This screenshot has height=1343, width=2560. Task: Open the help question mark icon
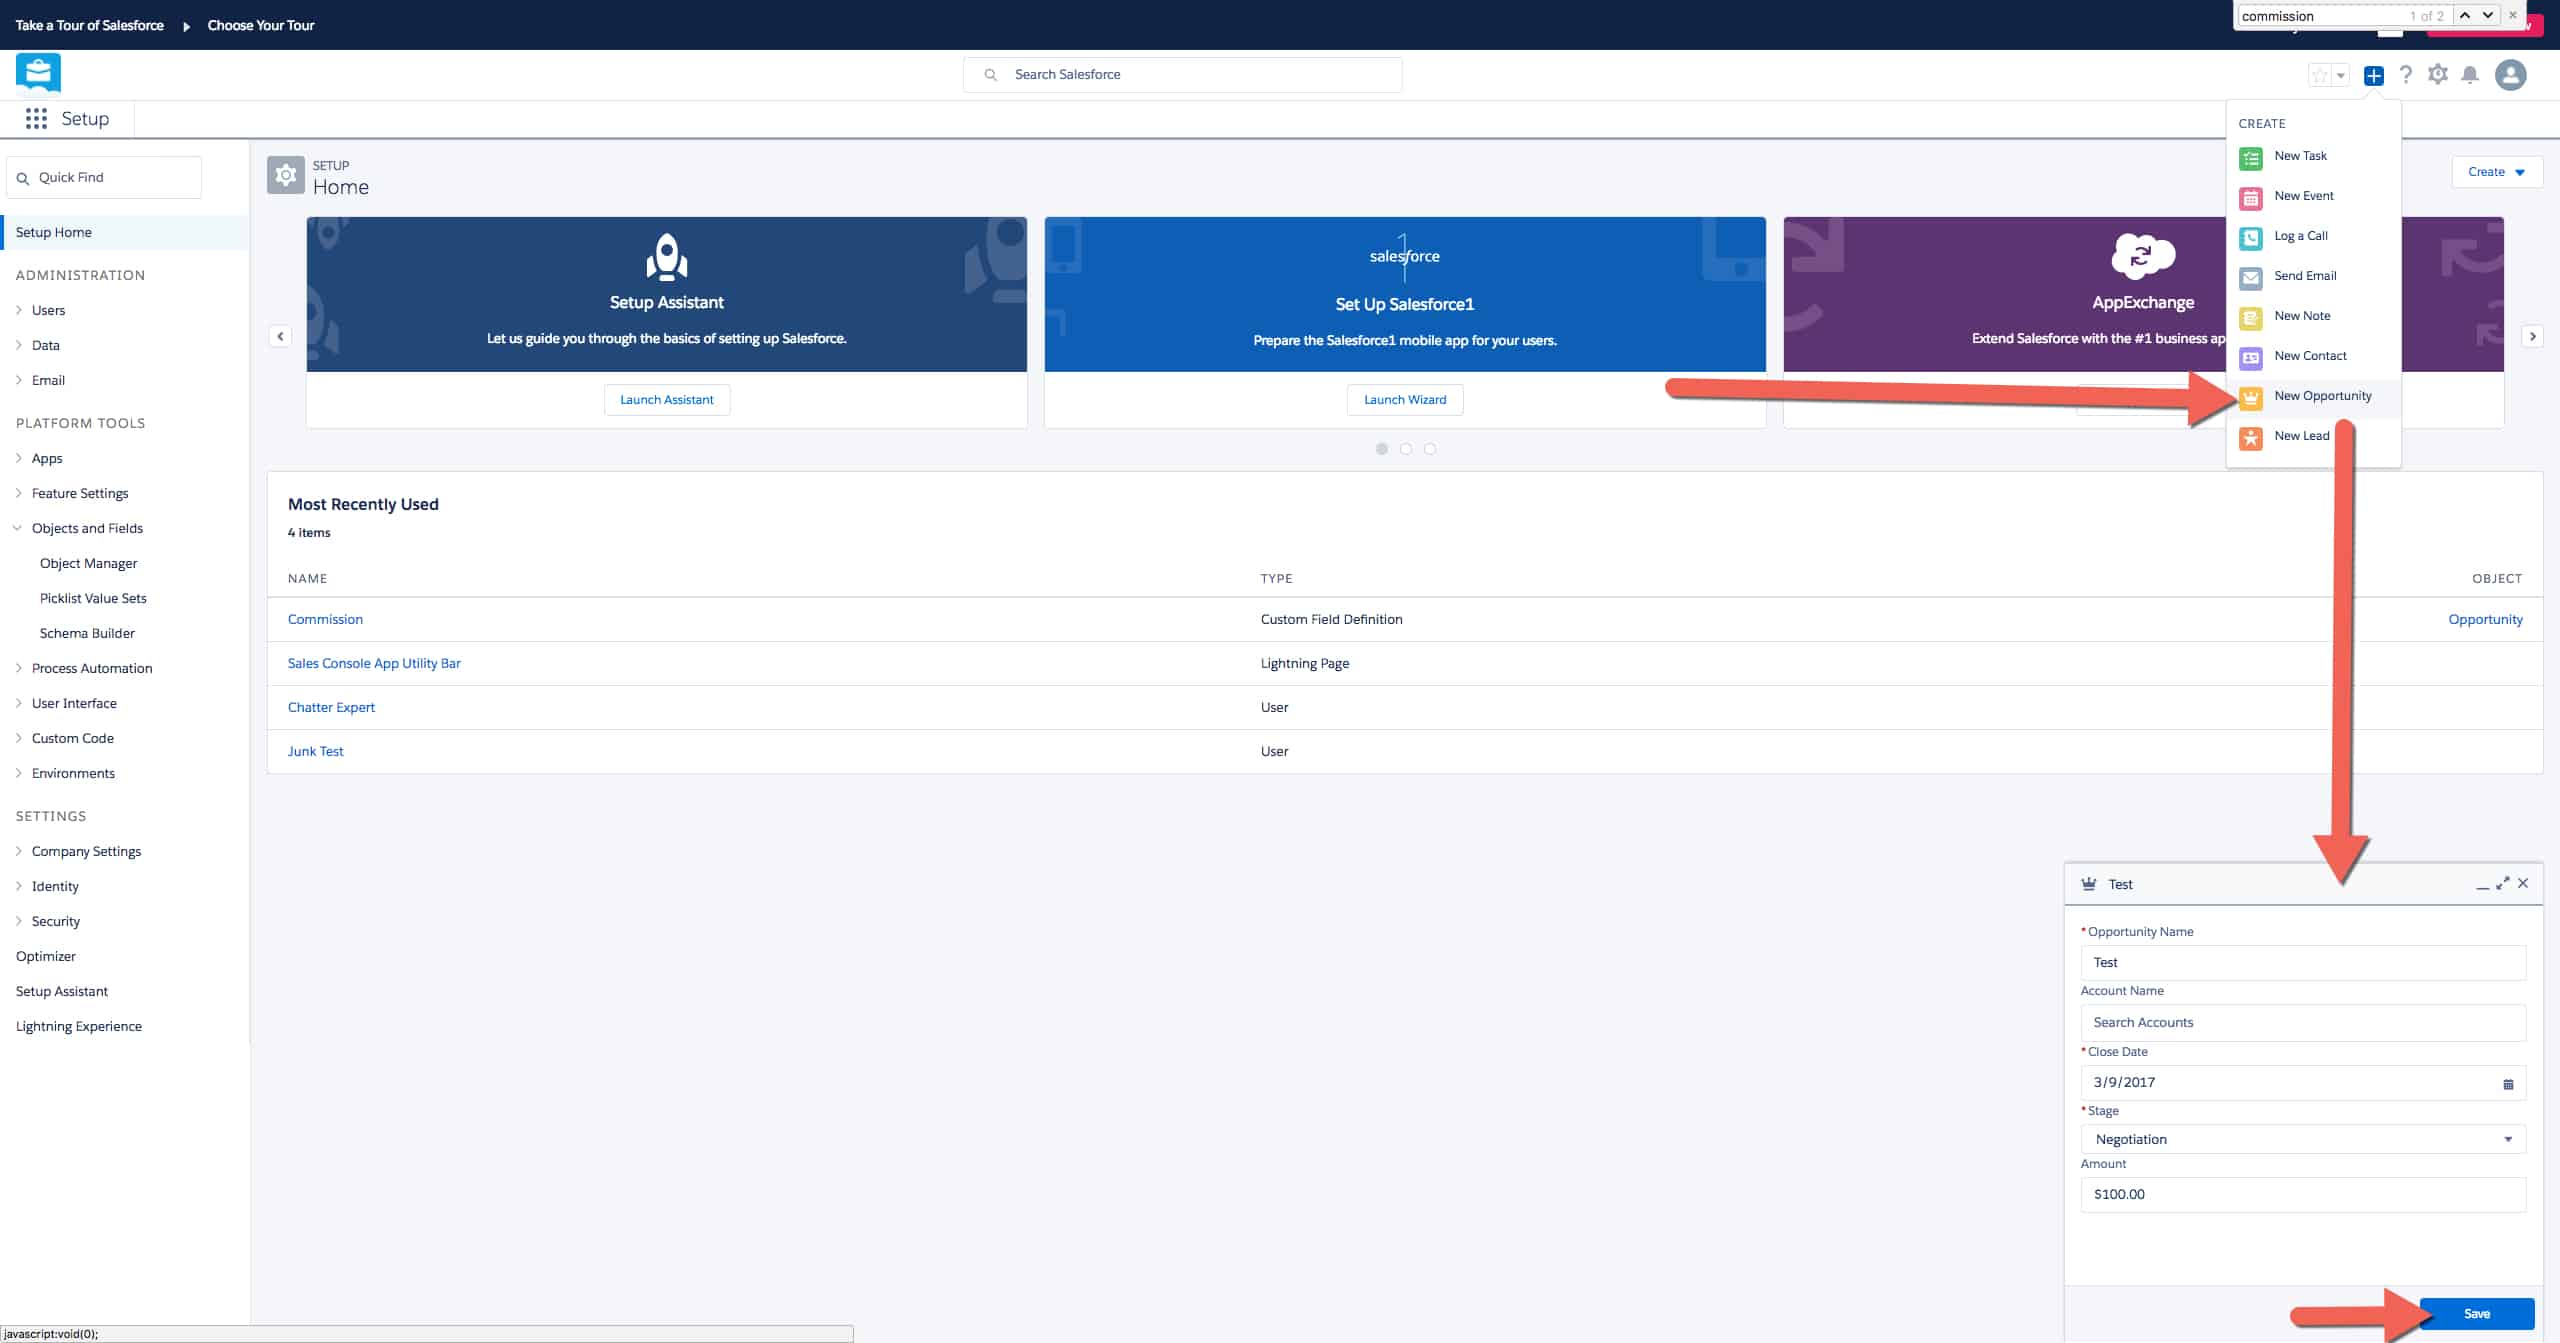(2405, 75)
